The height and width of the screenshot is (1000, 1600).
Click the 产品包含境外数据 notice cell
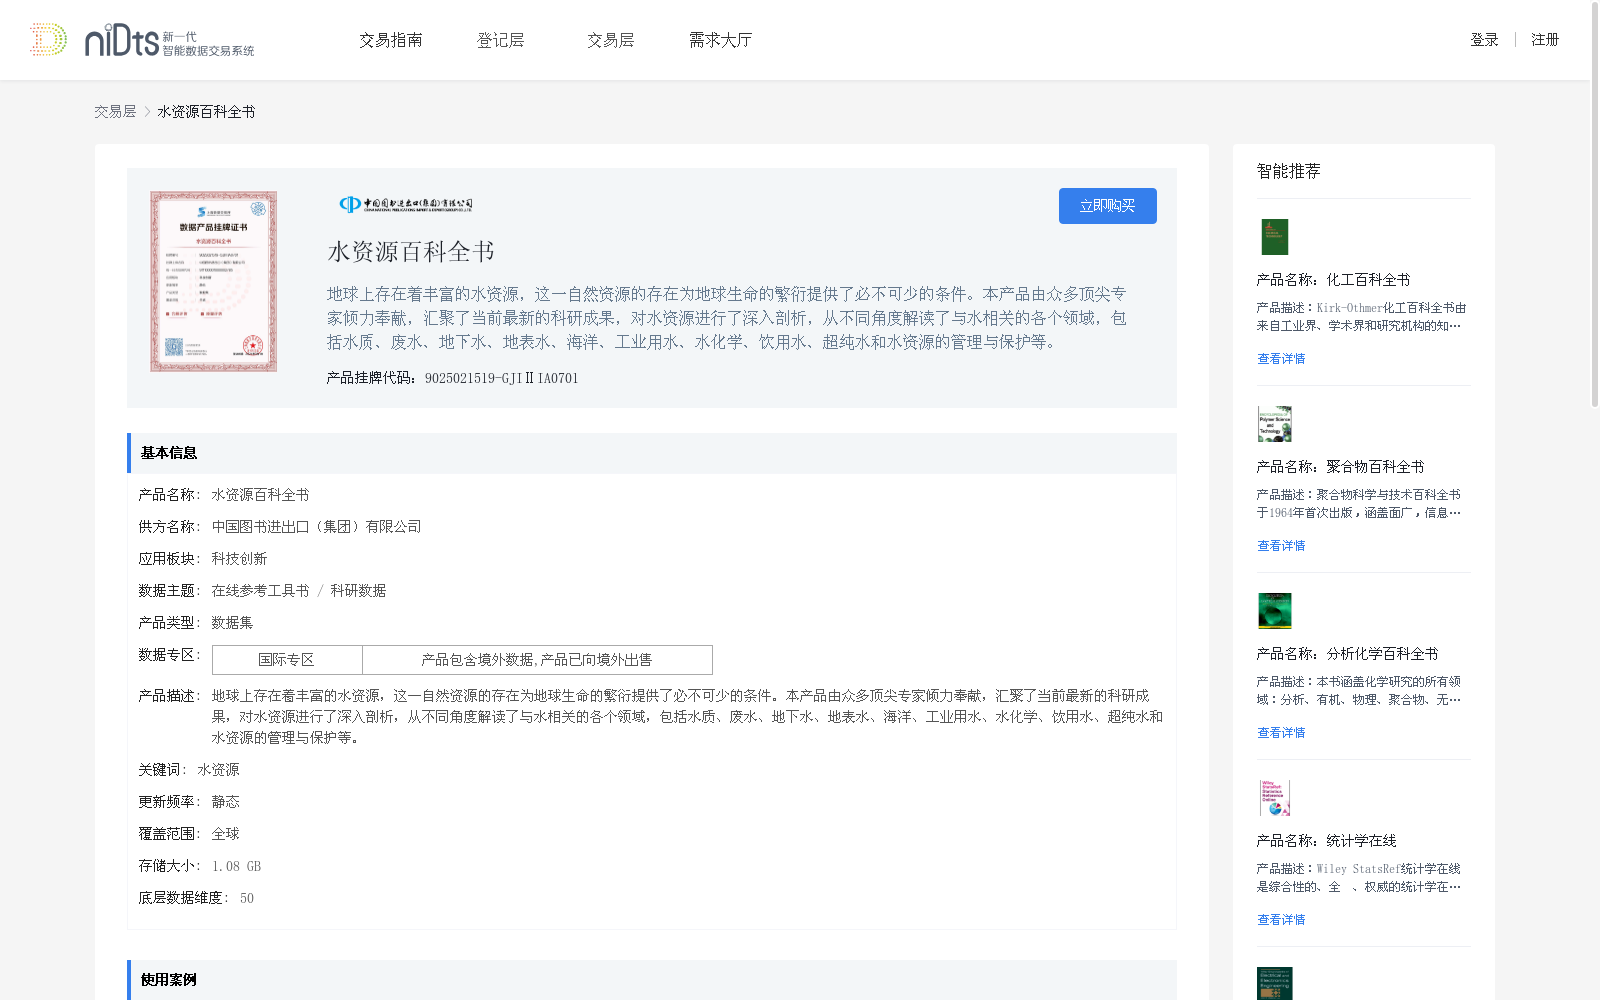click(537, 660)
